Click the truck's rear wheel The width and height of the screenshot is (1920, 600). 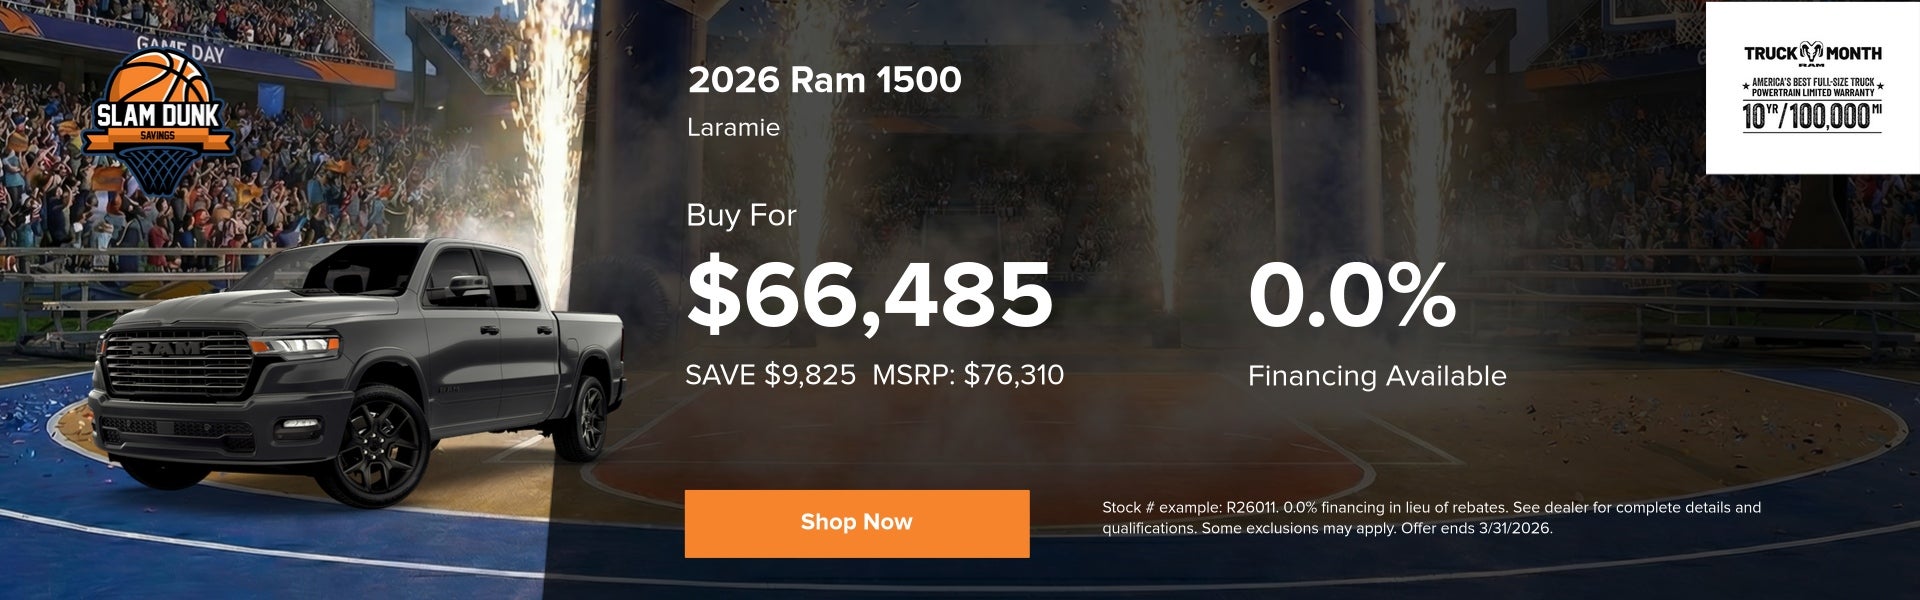[589, 418]
